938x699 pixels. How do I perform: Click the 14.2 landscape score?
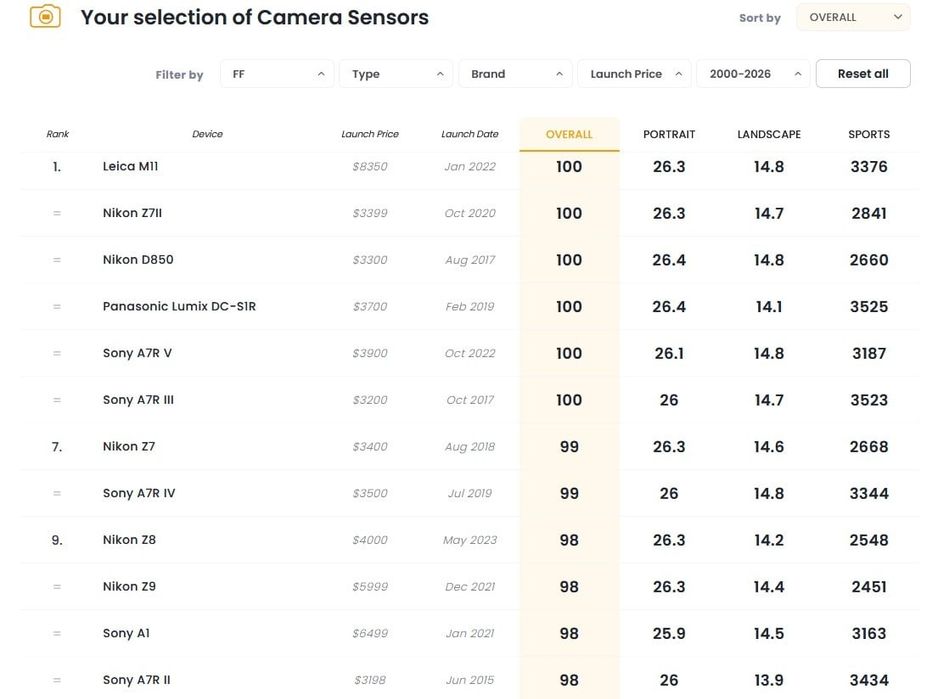[x=769, y=540]
